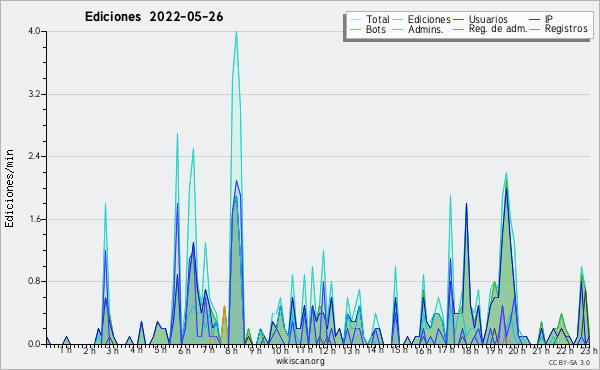Click the y-axis label 'Ediciones/min'
This screenshot has height=370, width=600.
click(x=9, y=188)
